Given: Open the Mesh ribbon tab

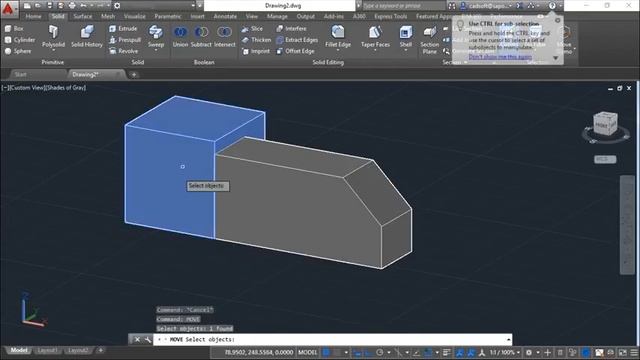Looking at the screenshot, I should (x=108, y=16).
